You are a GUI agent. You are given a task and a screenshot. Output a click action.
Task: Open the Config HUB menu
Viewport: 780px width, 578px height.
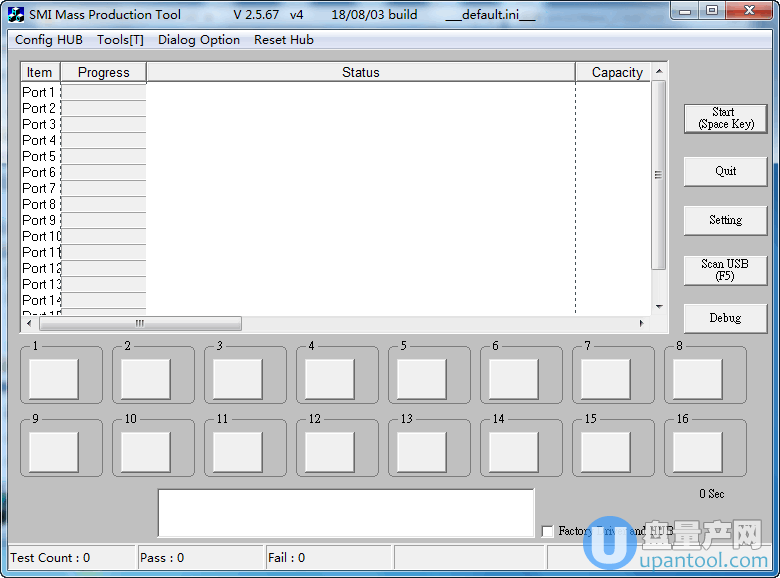pyautogui.click(x=49, y=40)
